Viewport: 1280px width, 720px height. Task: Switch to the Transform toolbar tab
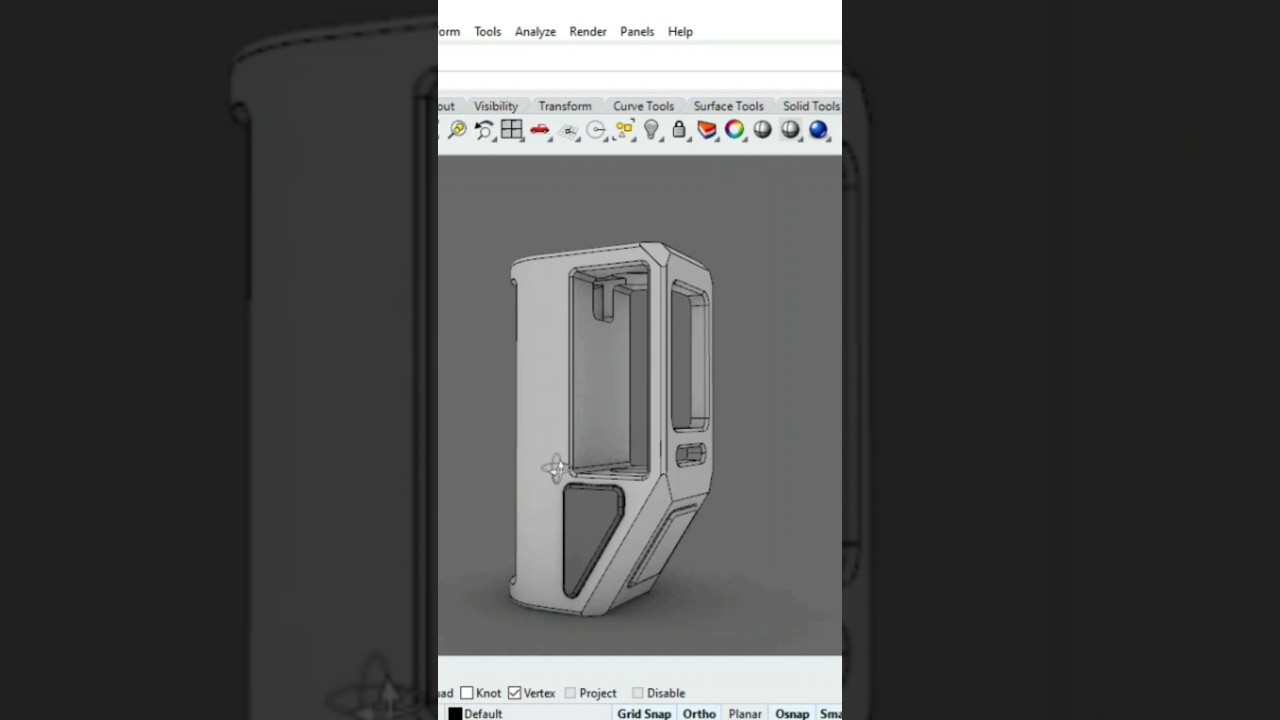(x=565, y=106)
